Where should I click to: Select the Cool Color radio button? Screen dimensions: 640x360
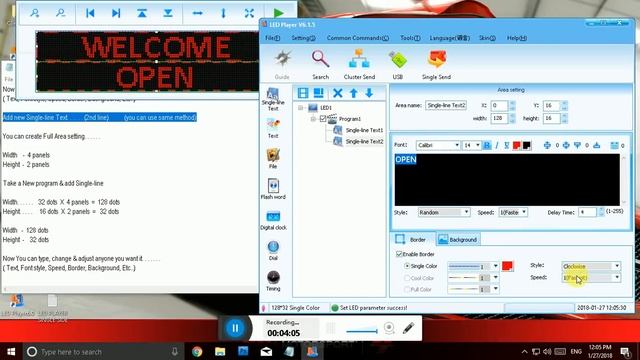click(407, 278)
